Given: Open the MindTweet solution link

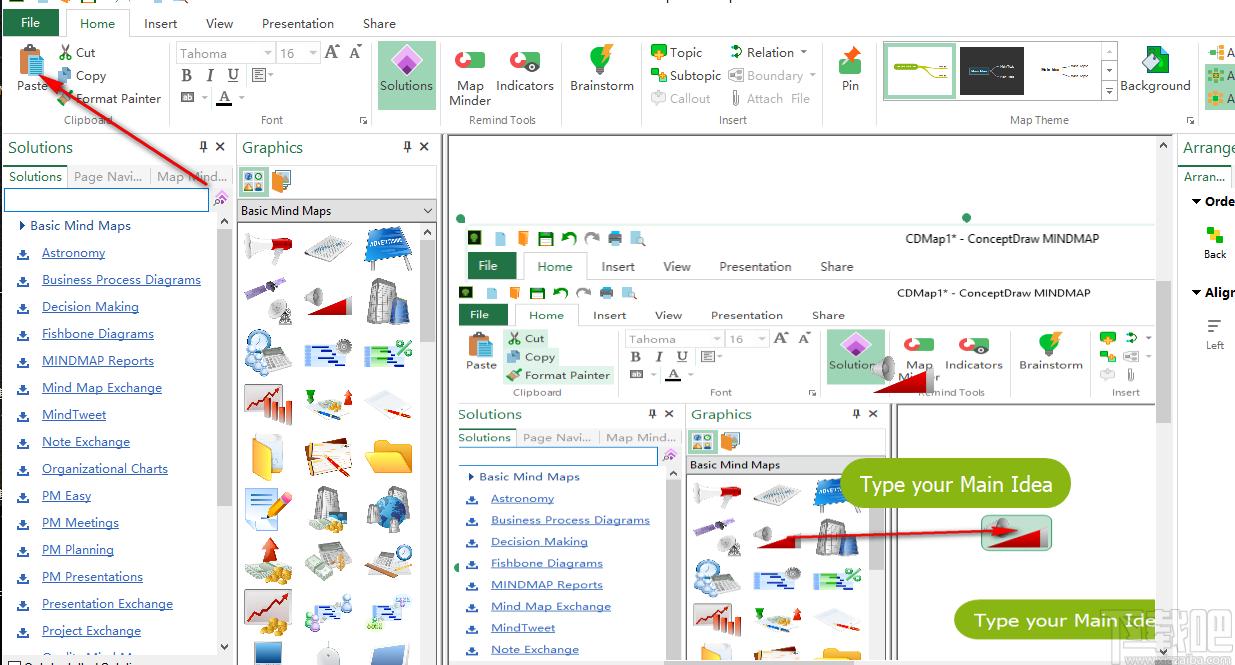Looking at the screenshot, I should pyautogui.click(x=74, y=415).
